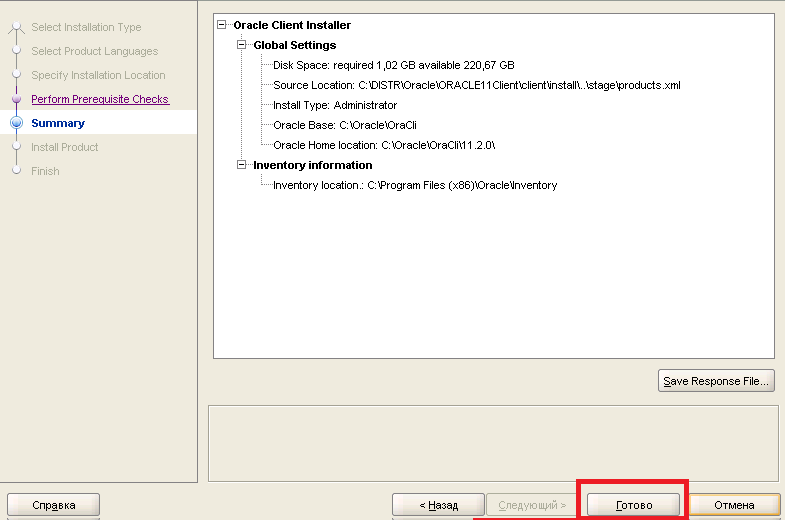Click the Summary step bullet icon
The image size is (785, 520).
tap(17, 123)
